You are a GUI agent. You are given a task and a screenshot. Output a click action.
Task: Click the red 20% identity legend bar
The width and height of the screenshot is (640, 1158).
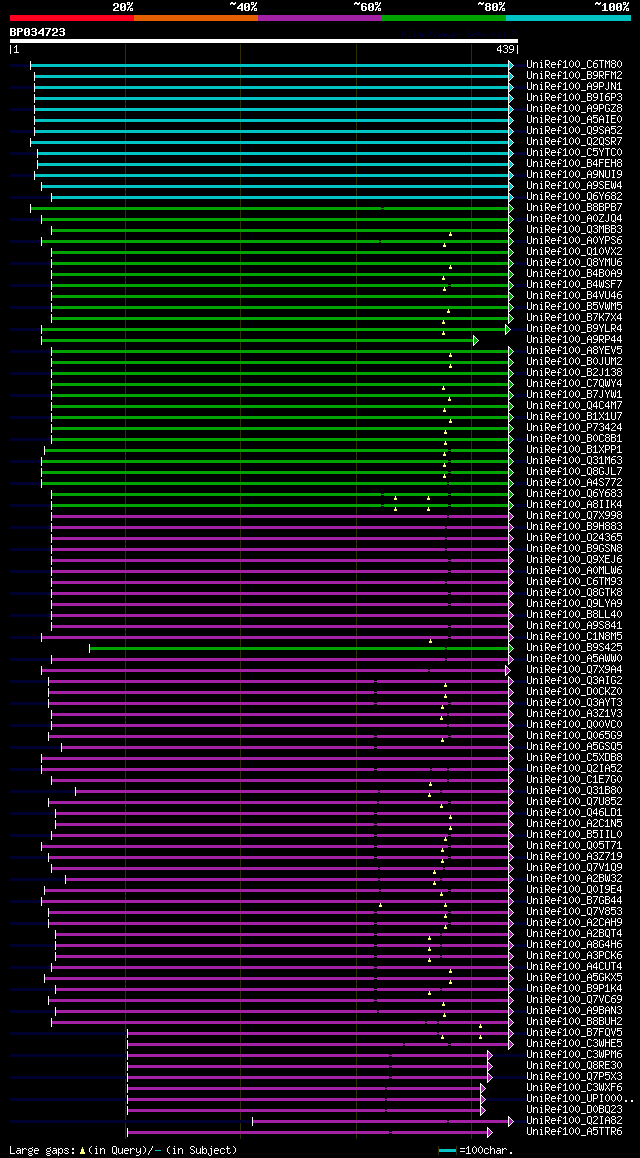pos(72,17)
